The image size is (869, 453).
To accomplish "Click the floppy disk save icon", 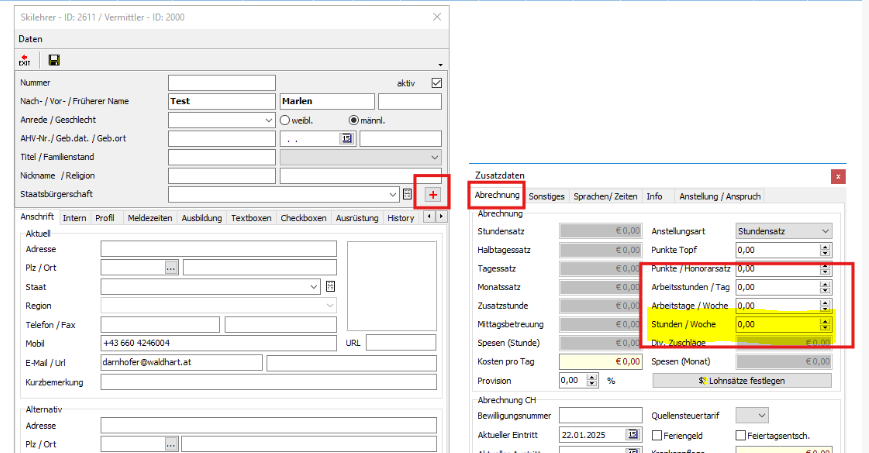I will coord(53,61).
